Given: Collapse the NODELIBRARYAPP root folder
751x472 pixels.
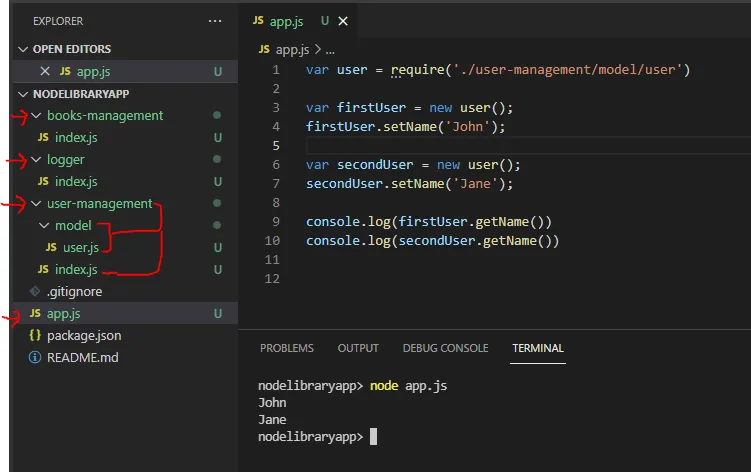Looking at the screenshot, I should point(24,93).
